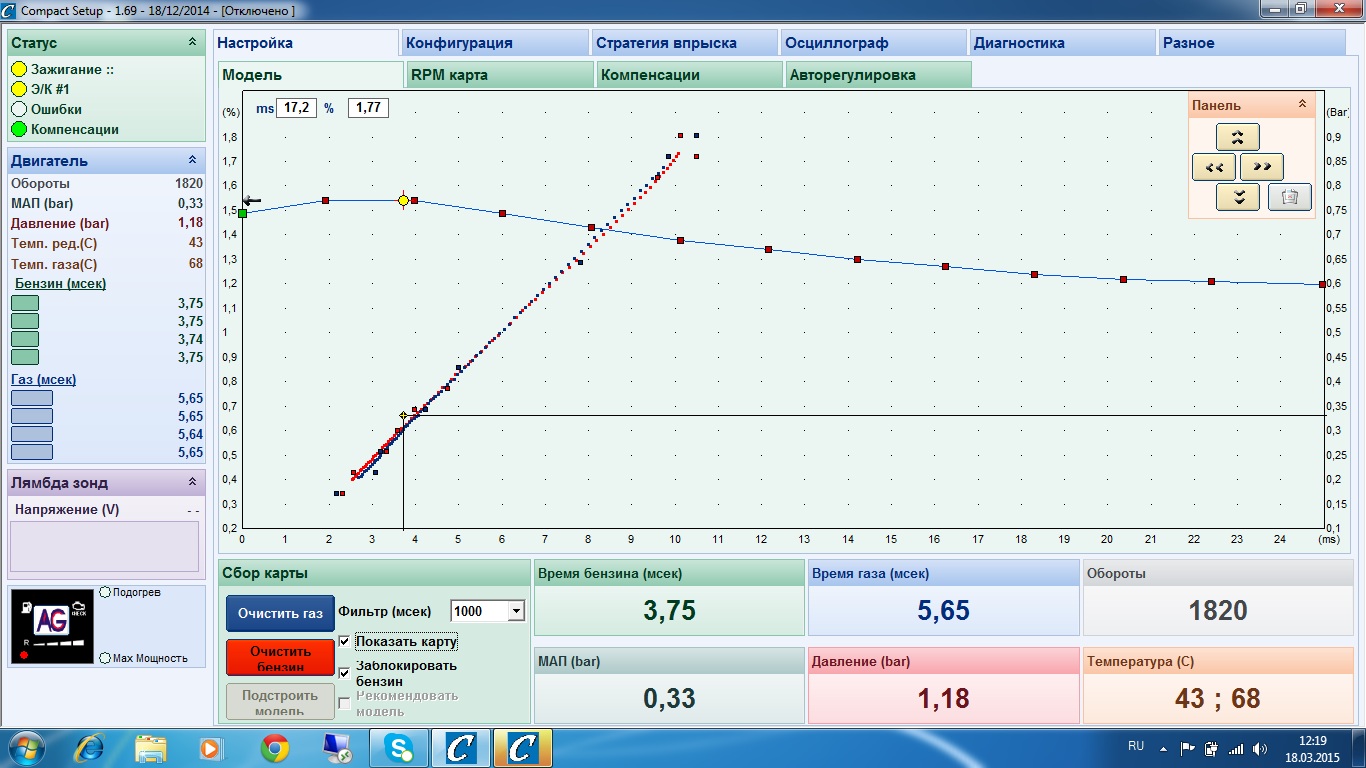The image size is (1366, 768).
Task: Click the double left-arrow button in Панель
Action: (x=1214, y=167)
